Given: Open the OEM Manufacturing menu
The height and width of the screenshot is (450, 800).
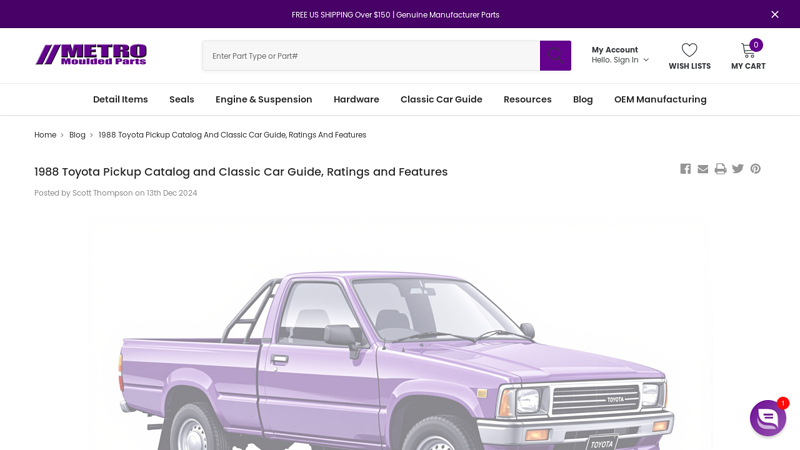Looking at the screenshot, I should click(x=660, y=99).
